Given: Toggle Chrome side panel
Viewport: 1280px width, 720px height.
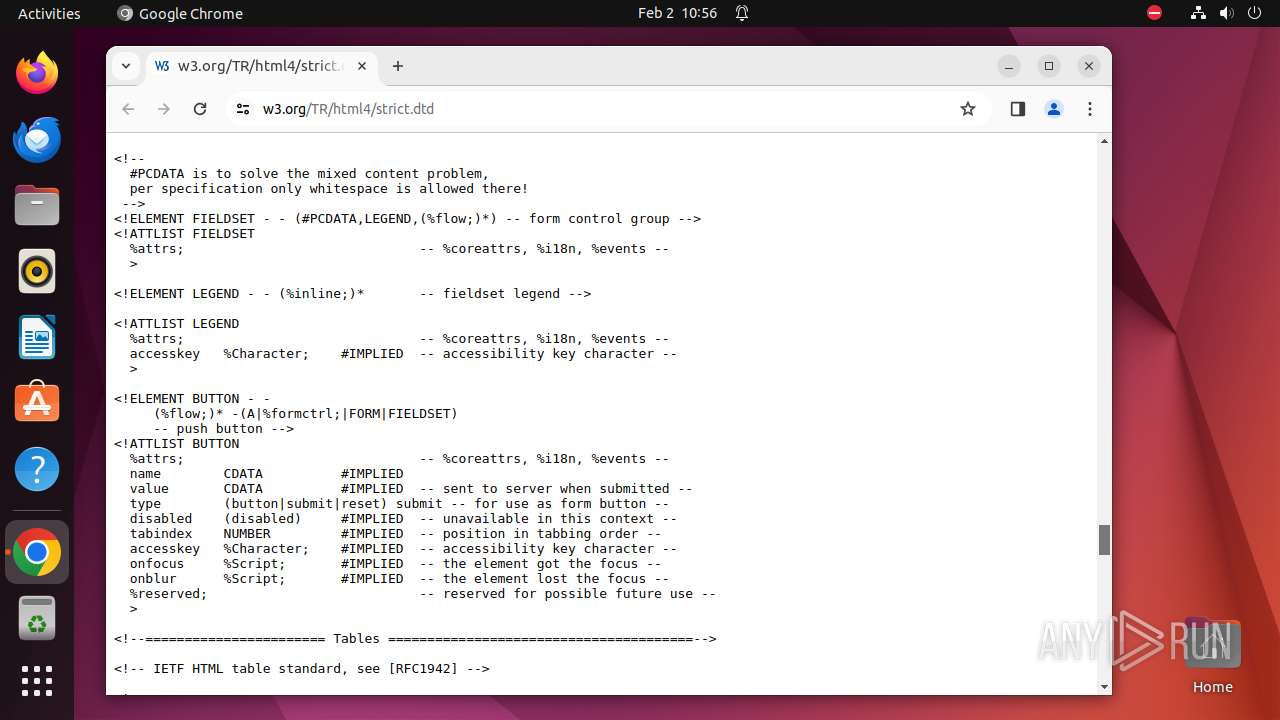Looking at the screenshot, I should coord(1018,109).
